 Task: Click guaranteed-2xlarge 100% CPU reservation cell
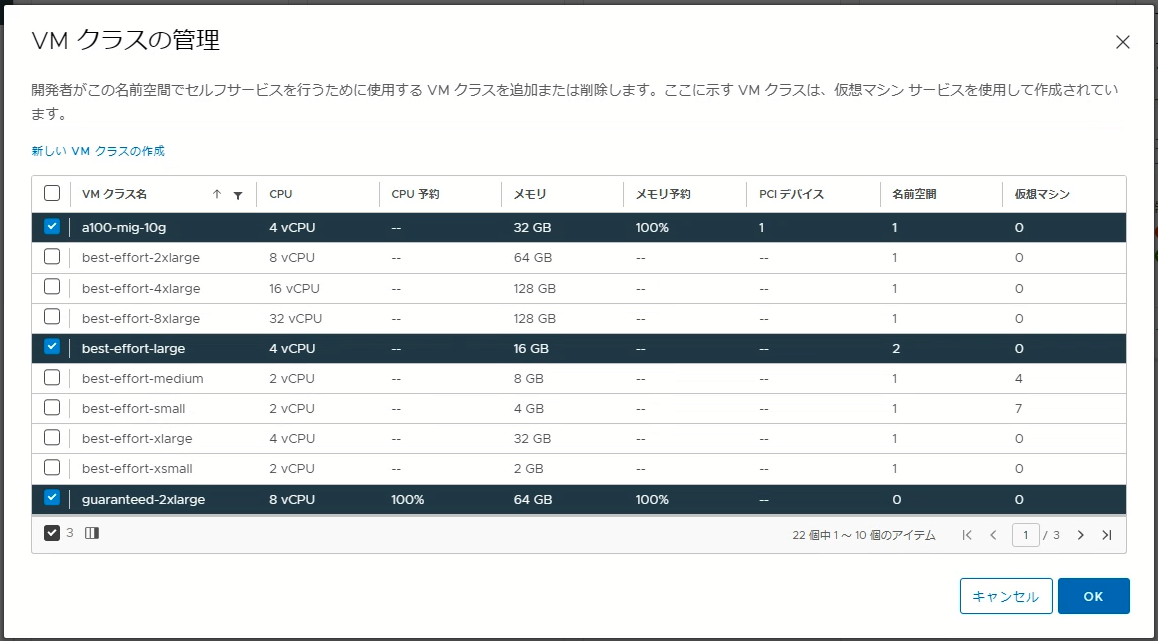(x=408, y=499)
